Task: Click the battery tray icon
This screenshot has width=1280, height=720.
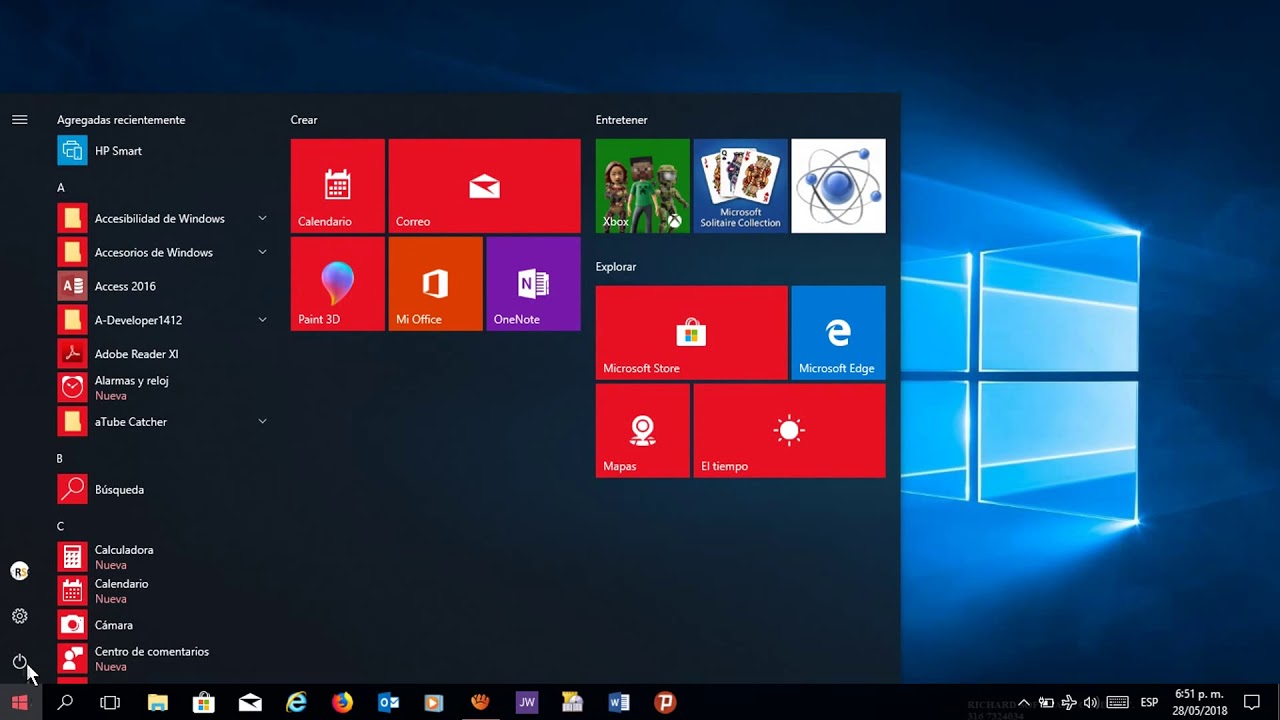Action: (1046, 702)
